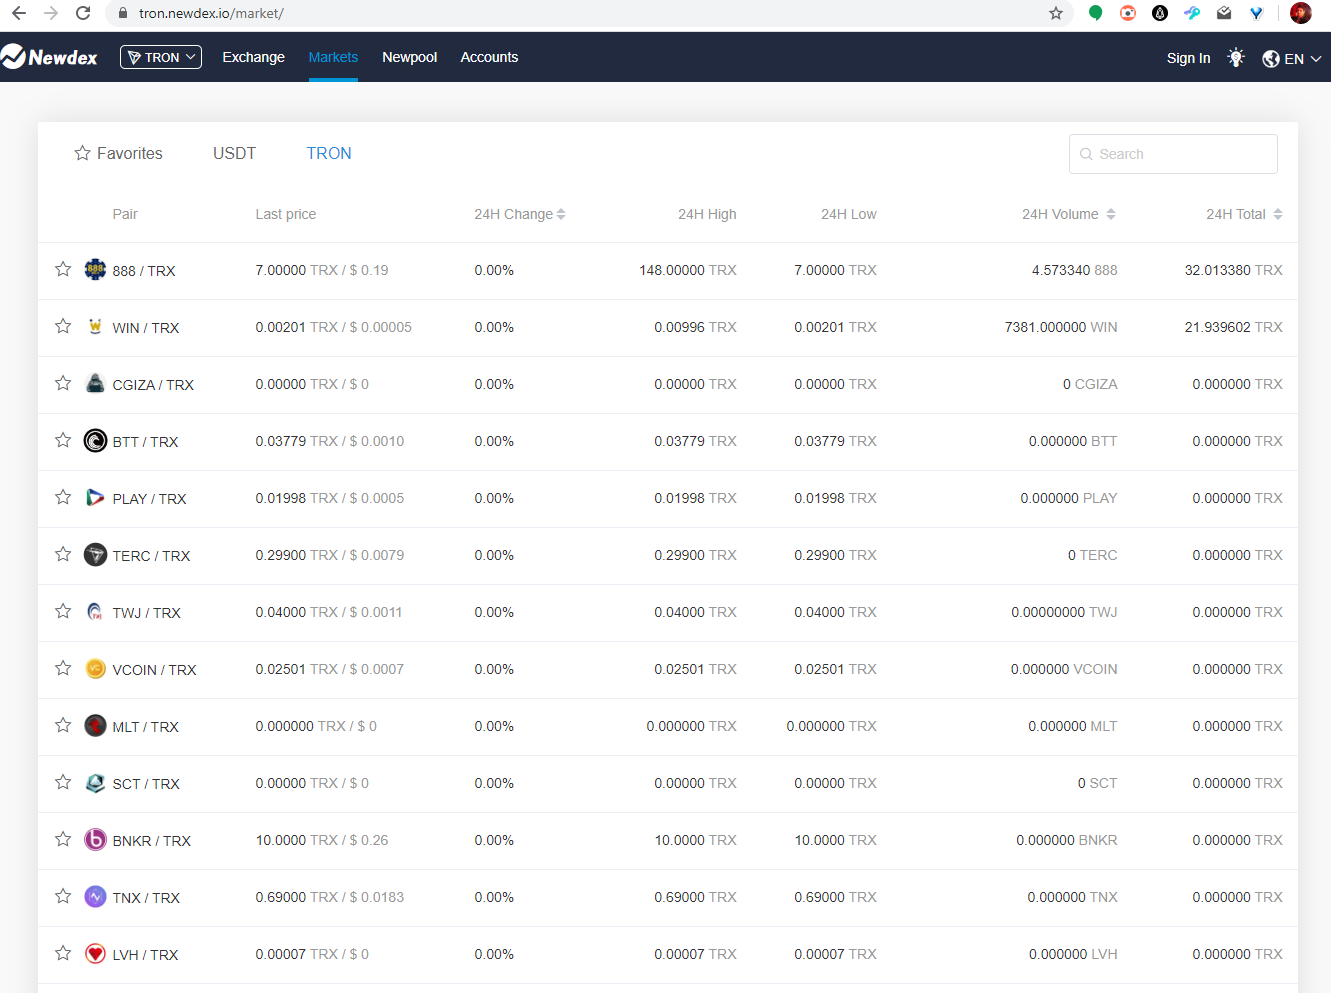Click the TWJ token icon
The height and width of the screenshot is (993, 1331).
95,612
